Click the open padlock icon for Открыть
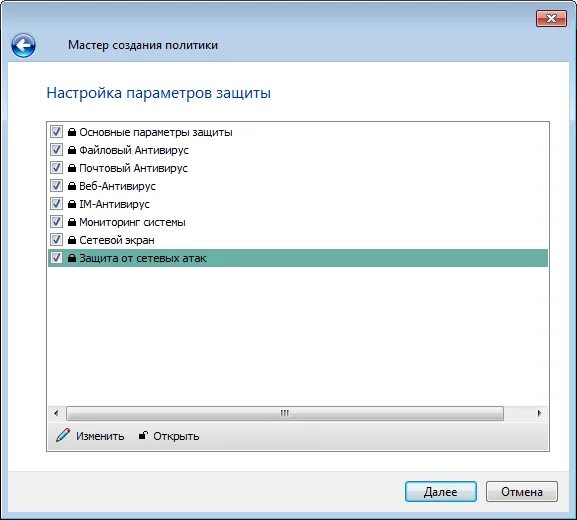This screenshot has width=577, height=520. (x=143, y=435)
